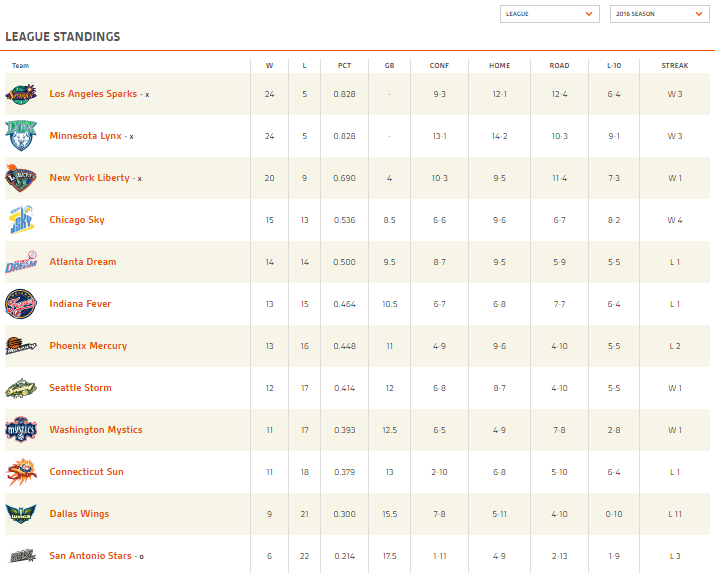Open Dallas Wings team link
The width and height of the screenshot is (715, 573).
tap(79, 514)
